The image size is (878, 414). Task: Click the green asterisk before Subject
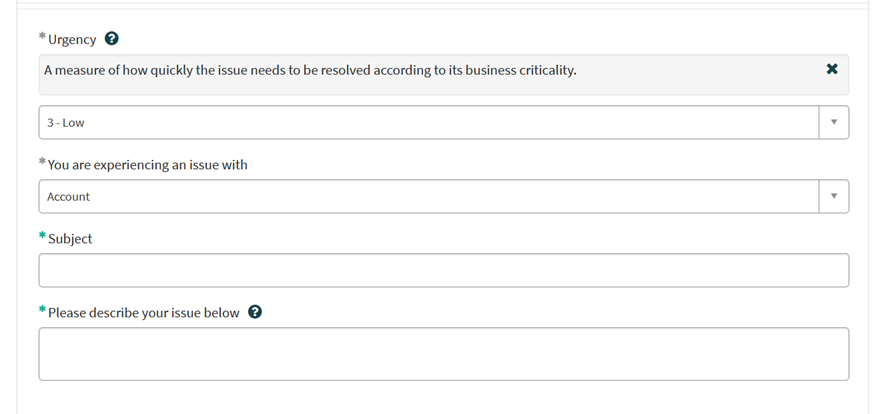point(42,237)
